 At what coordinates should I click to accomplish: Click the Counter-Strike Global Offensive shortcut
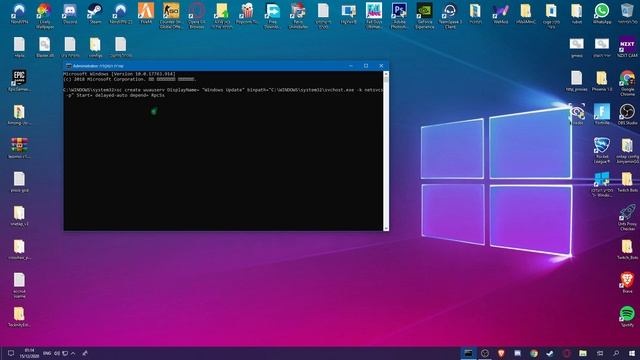click(171, 16)
